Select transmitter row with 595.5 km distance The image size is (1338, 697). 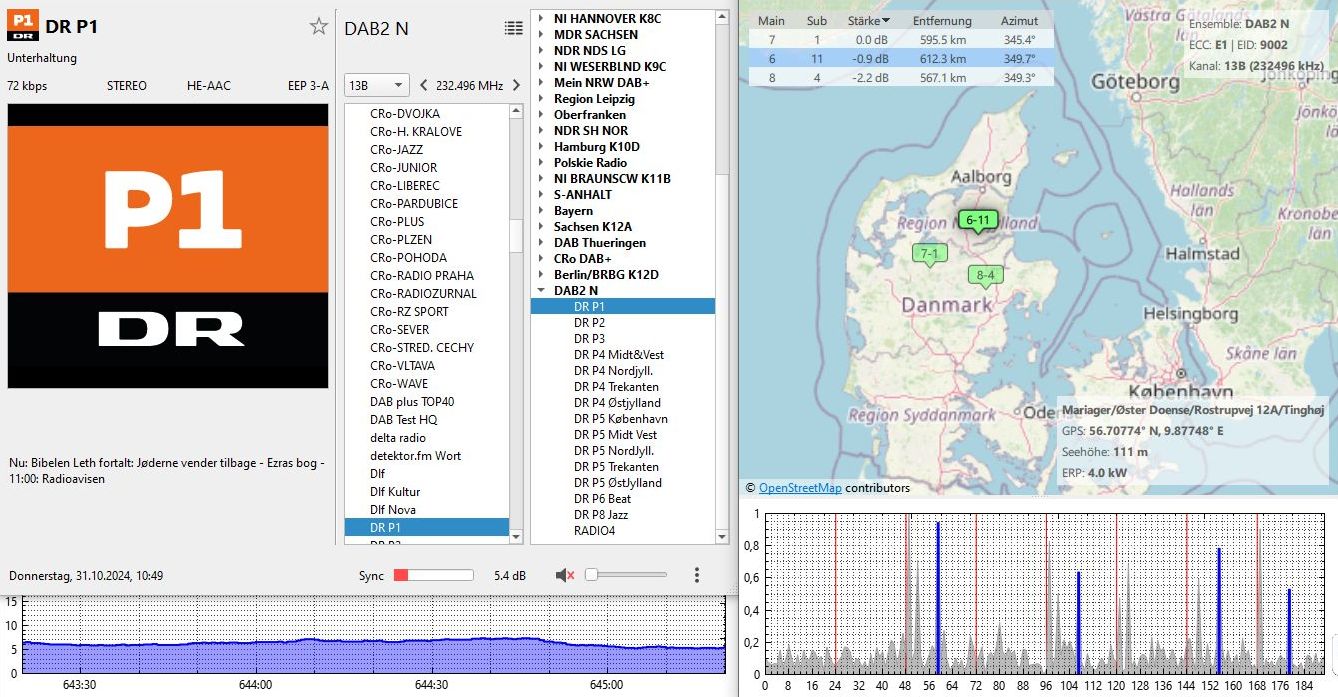pos(900,40)
